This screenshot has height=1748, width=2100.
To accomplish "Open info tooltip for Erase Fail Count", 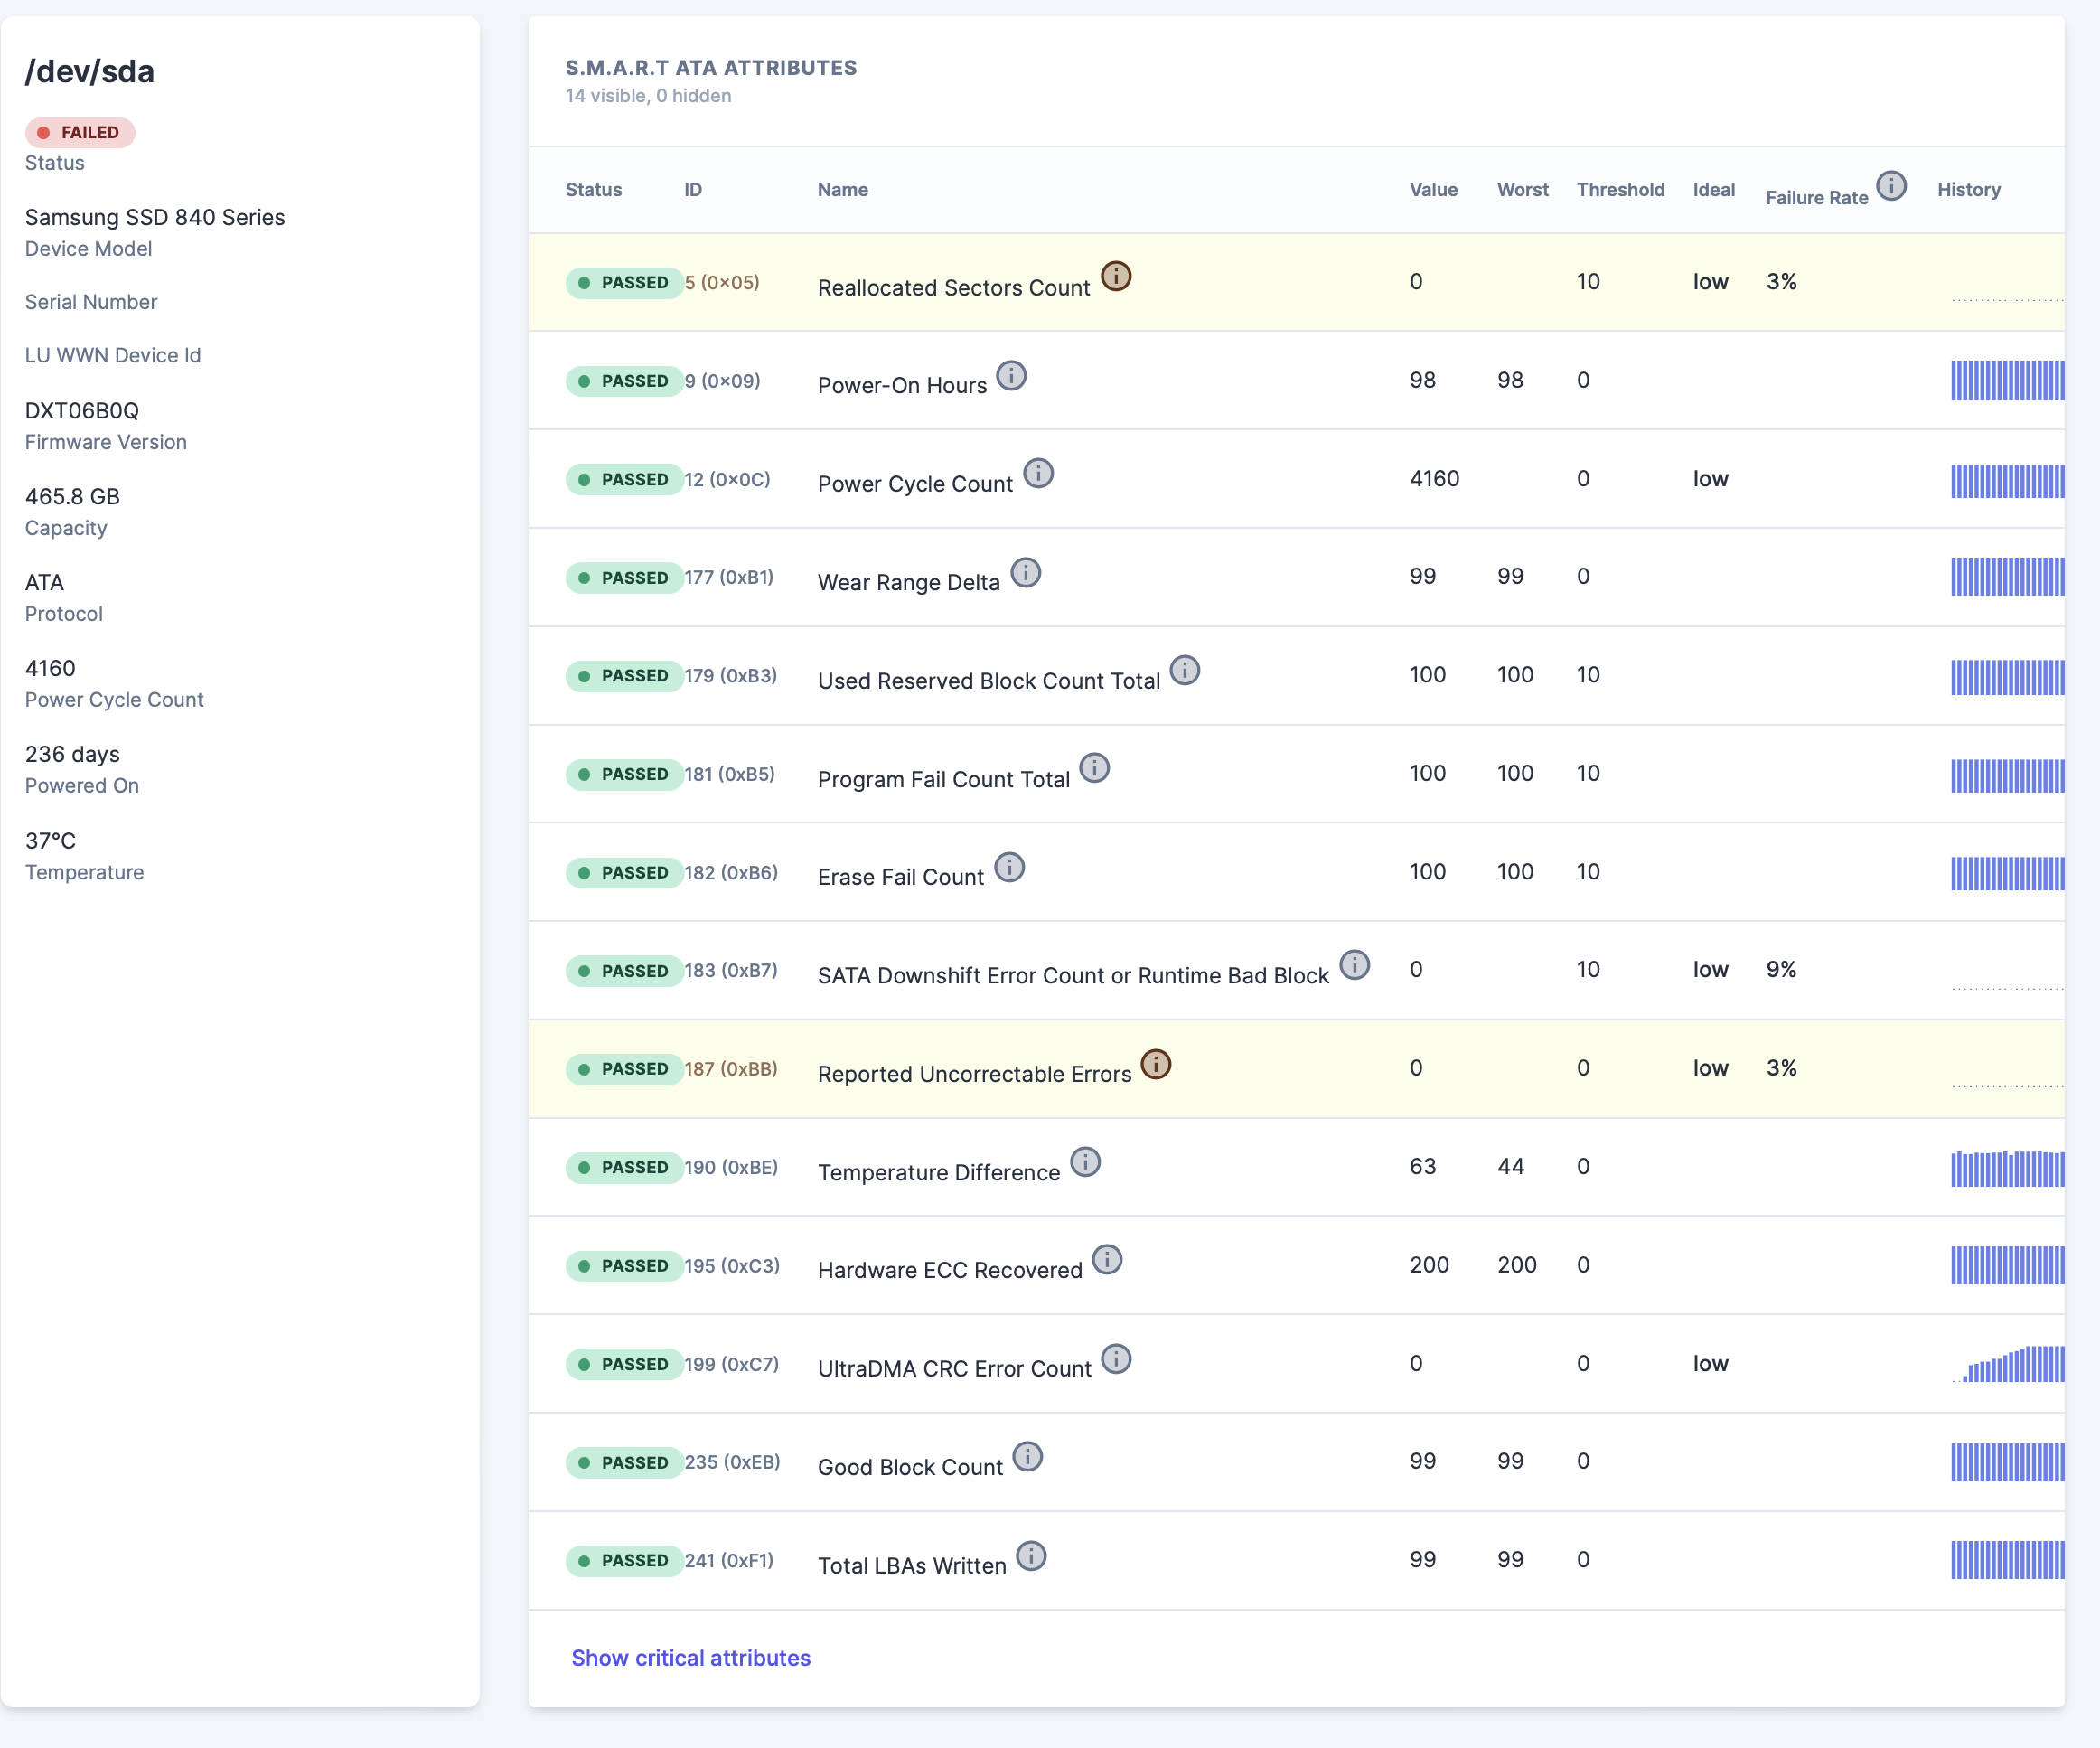I will pos(1010,867).
